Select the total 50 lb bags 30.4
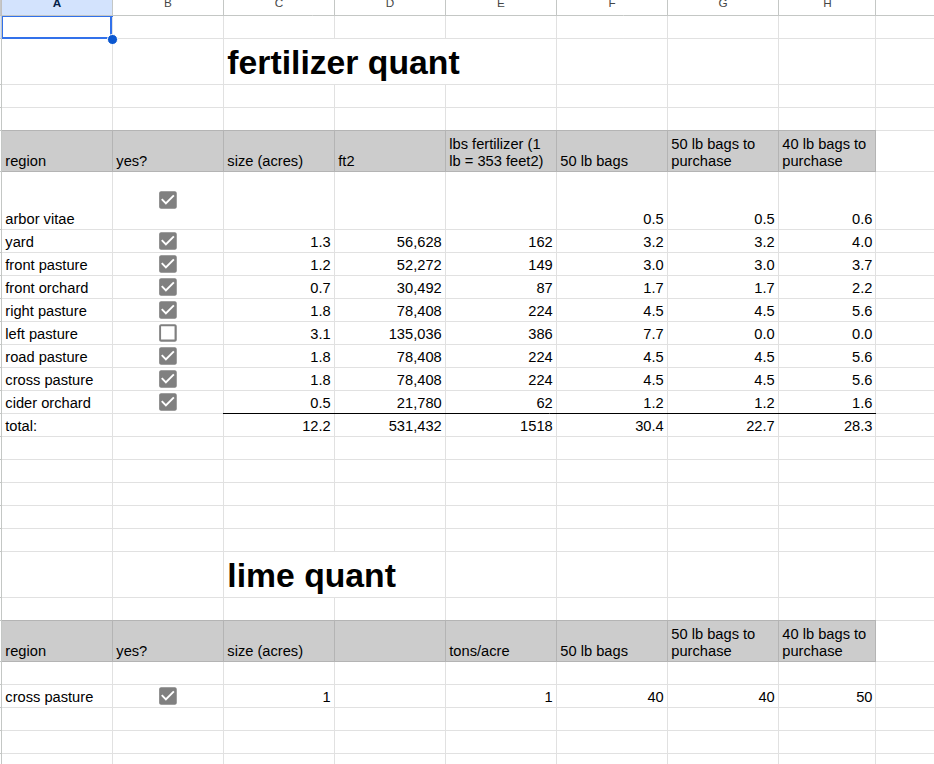Viewport: 934px width, 764px height. (612, 426)
